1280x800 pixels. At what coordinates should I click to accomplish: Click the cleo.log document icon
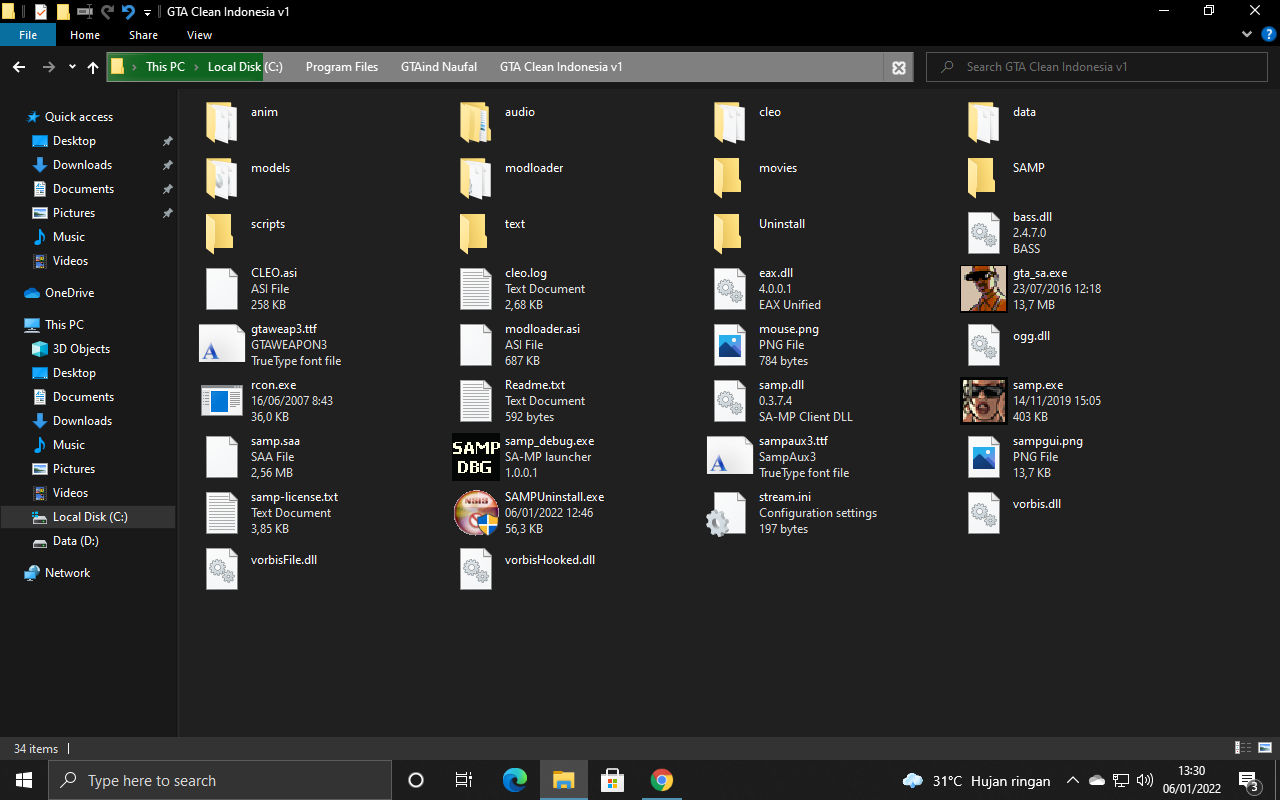click(x=476, y=288)
